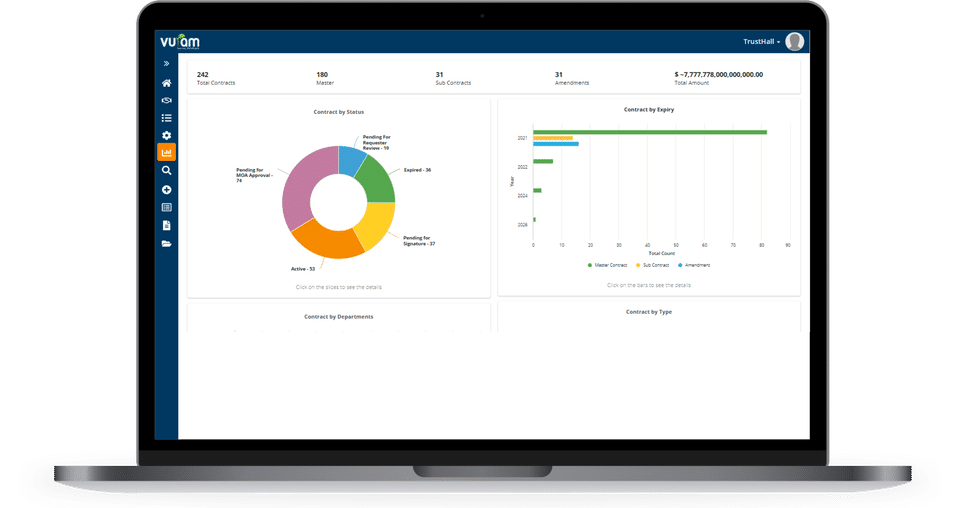The image size is (960, 508).
Task: Select the orange dashboard chart icon
Action: click(166, 152)
